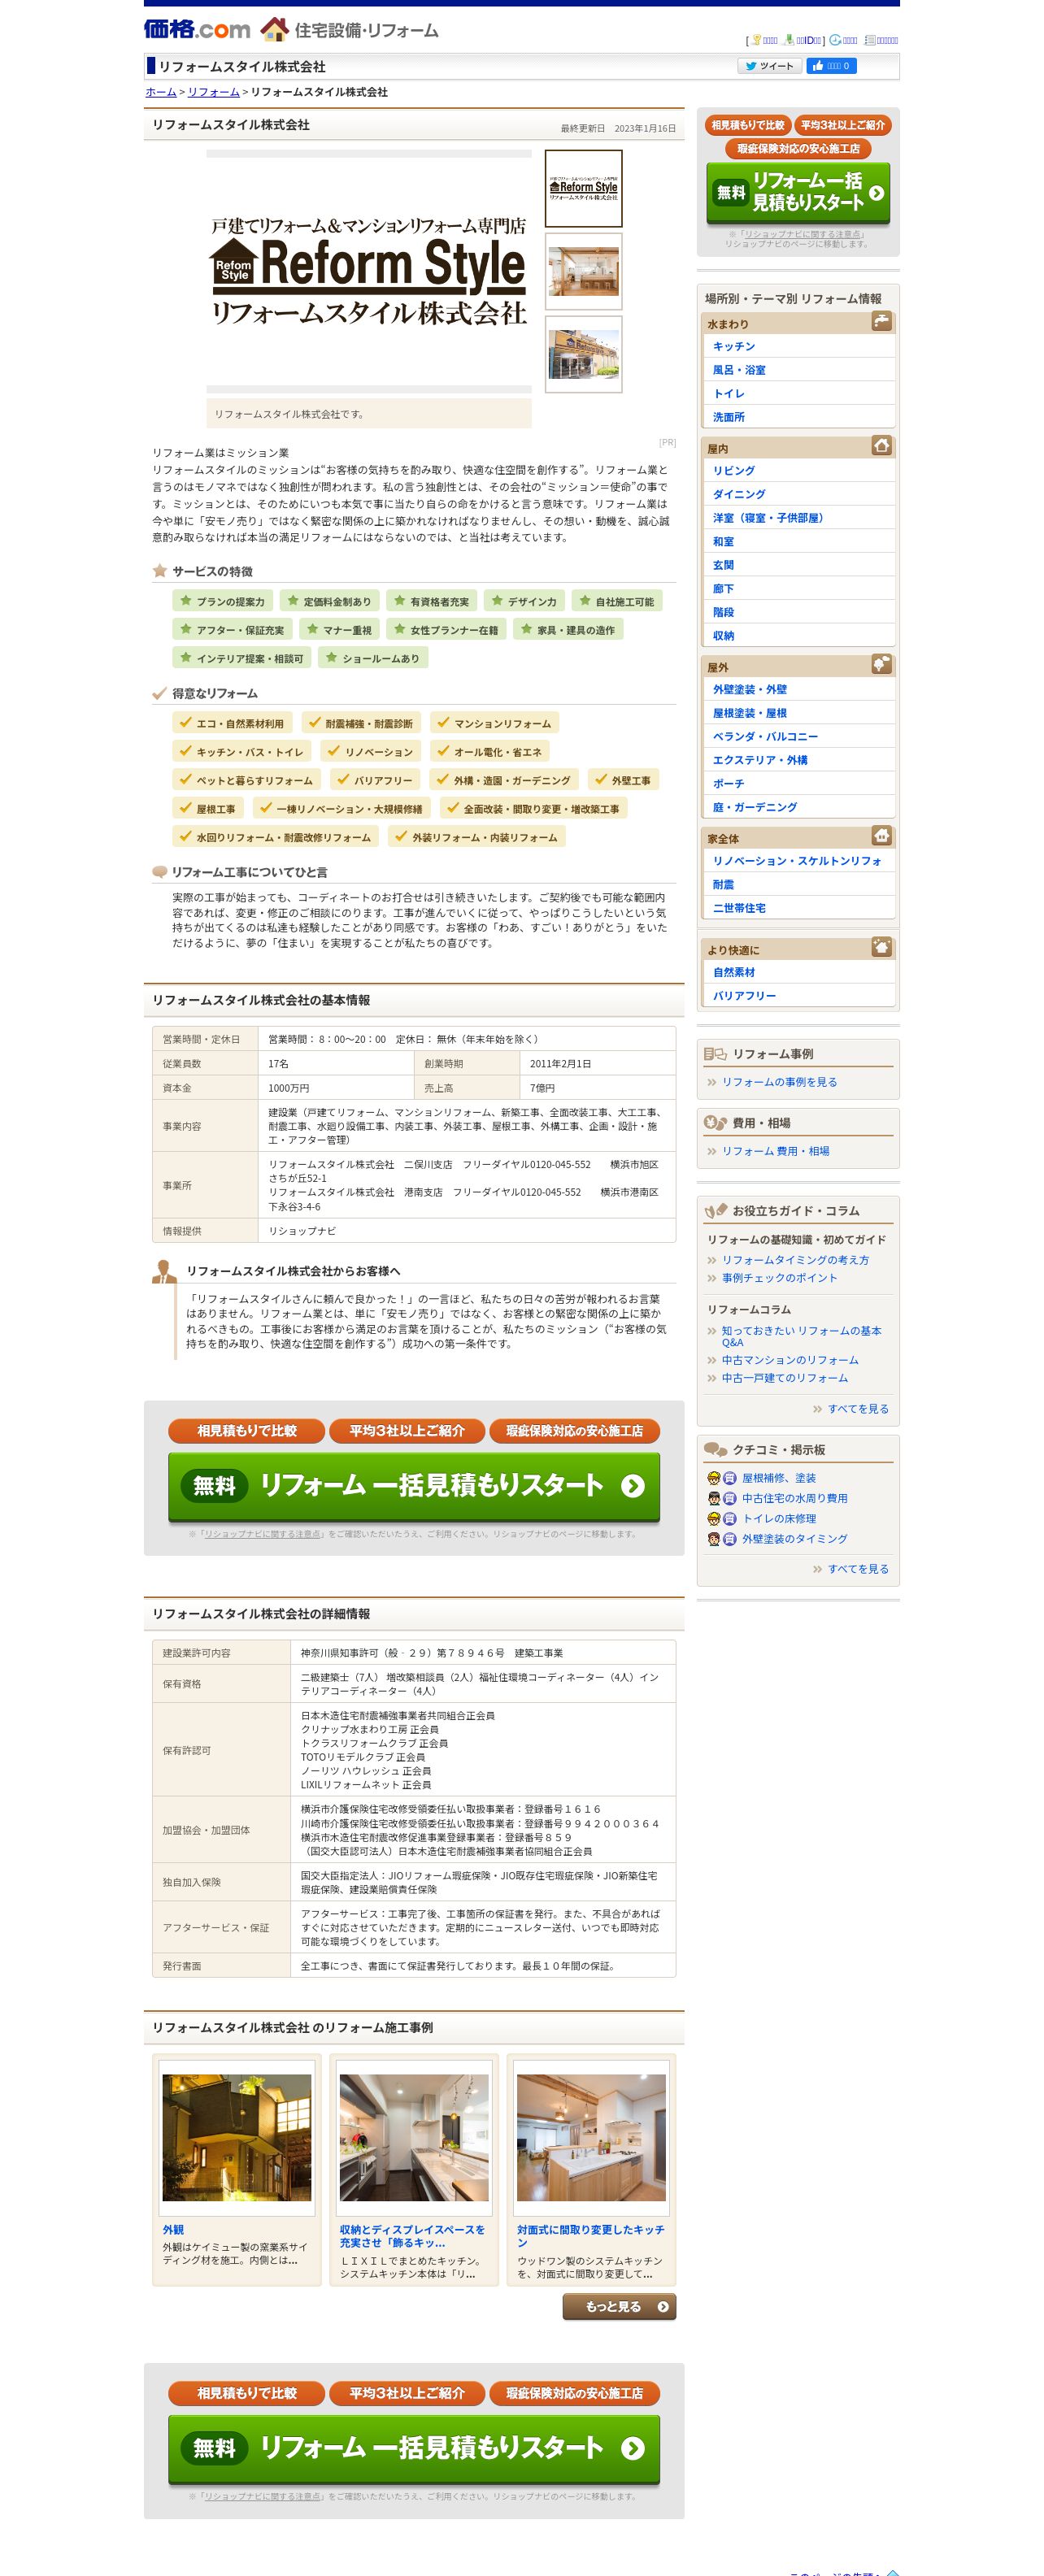Open the リノベーション・スケルトンリフォ link
Screen dimensions: 1044x2576
797,861
